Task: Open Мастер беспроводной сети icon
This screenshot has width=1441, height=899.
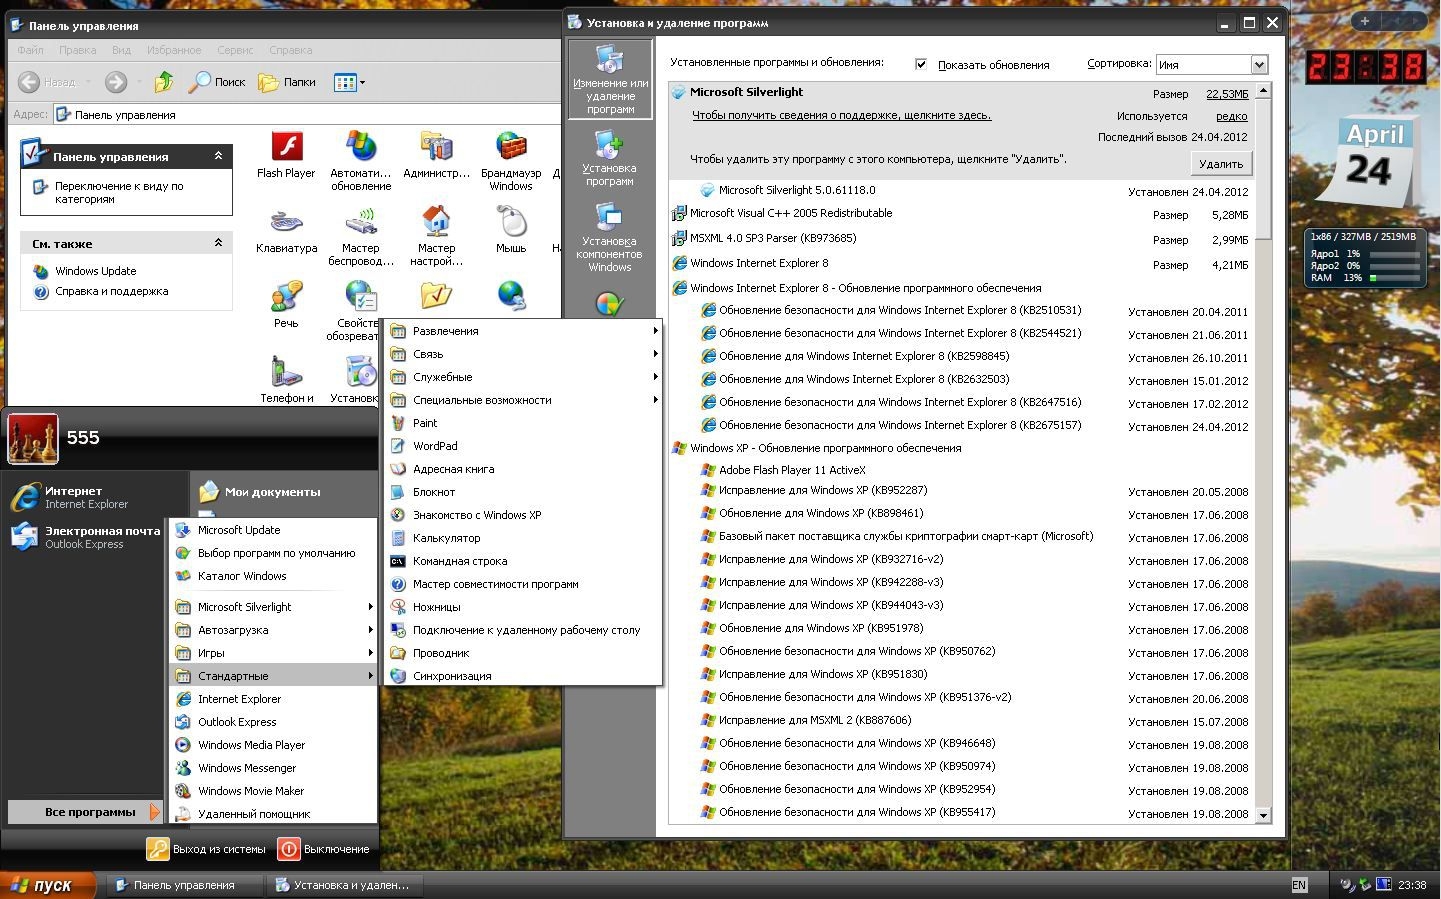Action: point(361,236)
